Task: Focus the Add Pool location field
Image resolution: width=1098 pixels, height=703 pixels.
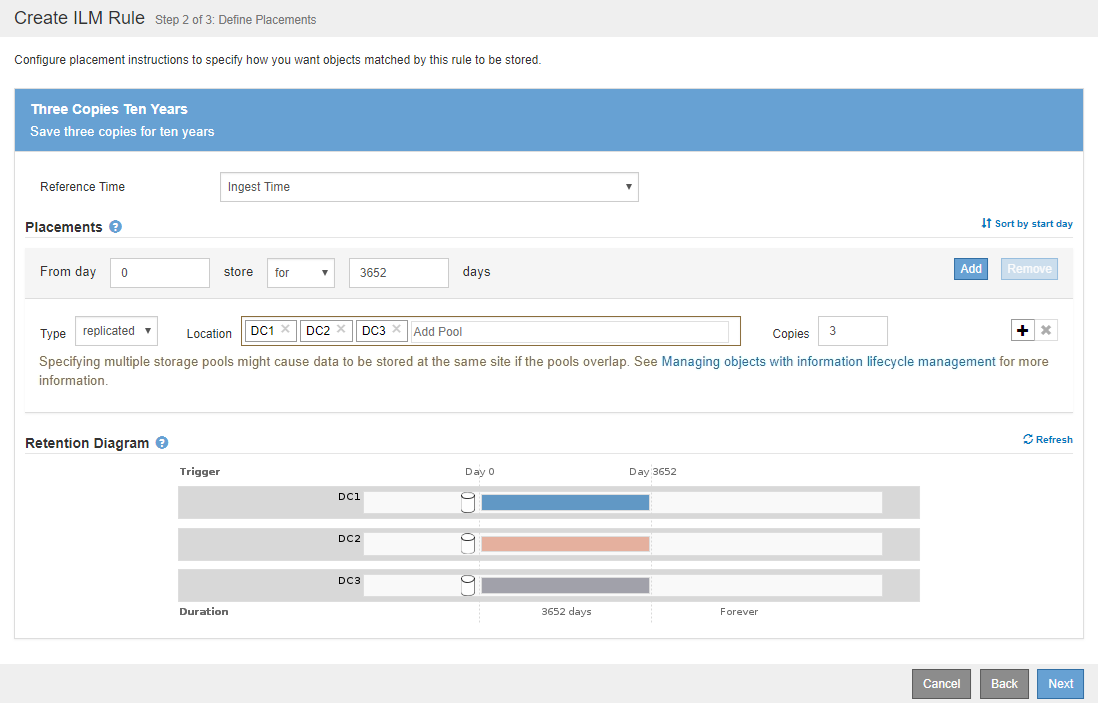Action: tap(569, 331)
